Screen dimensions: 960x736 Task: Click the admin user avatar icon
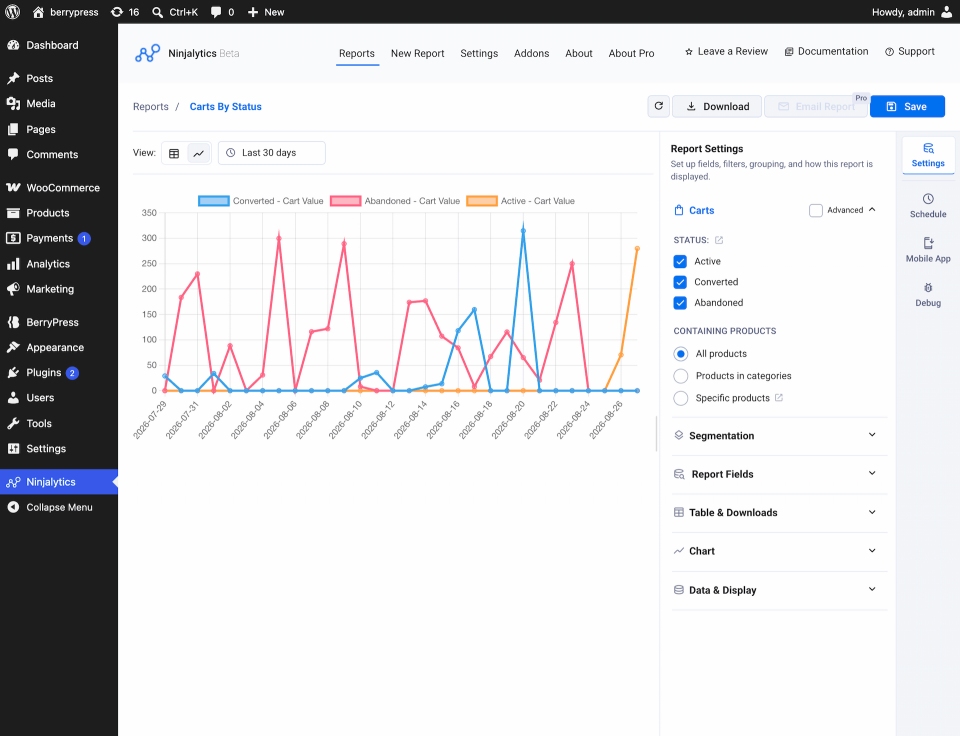[x=947, y=12]
